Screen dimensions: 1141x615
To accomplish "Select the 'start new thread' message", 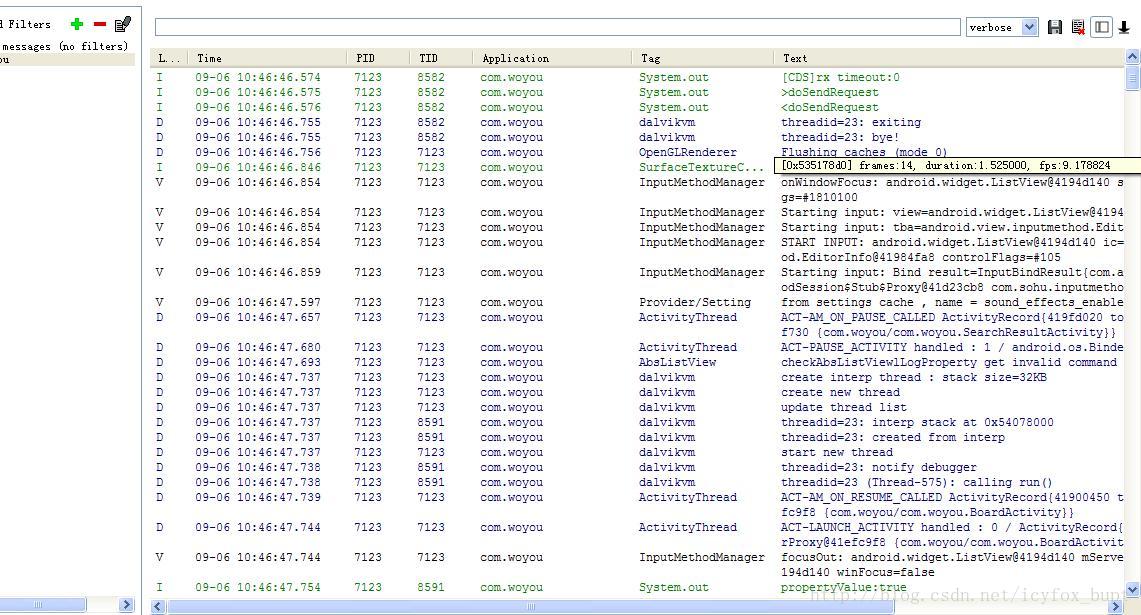I will (837, 452).
